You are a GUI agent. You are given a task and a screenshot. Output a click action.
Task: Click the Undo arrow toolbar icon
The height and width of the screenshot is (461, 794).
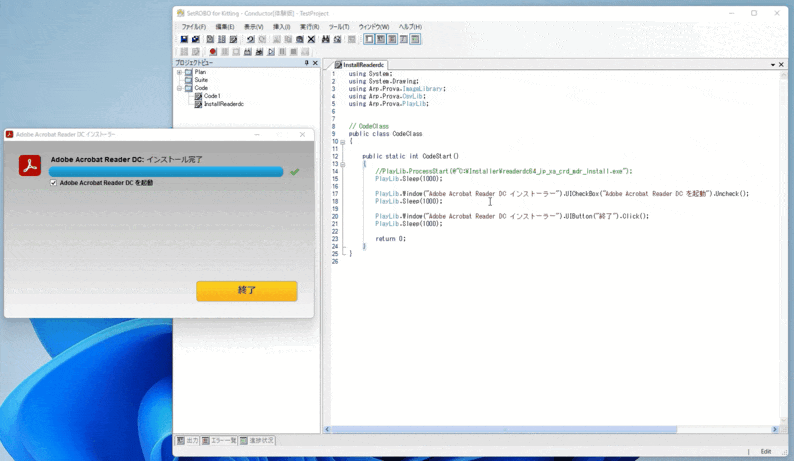pos(250,39)
